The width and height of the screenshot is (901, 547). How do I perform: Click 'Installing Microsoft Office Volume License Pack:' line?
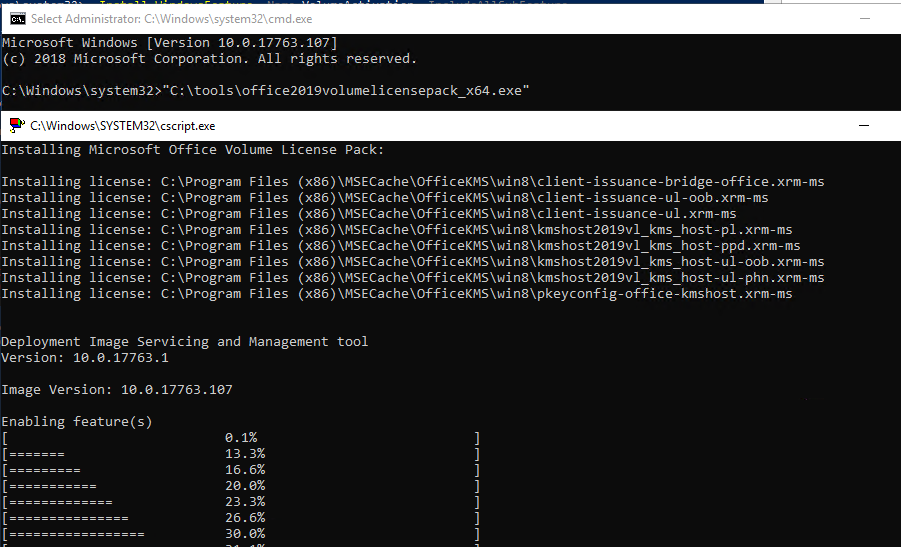click(192, 149)
